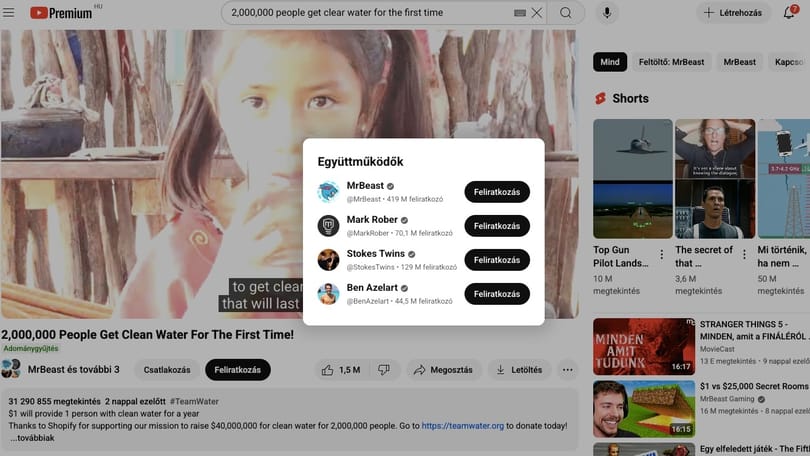
Task: Open the STRANGER THINGS 5 video title
Action: point(753,331)
